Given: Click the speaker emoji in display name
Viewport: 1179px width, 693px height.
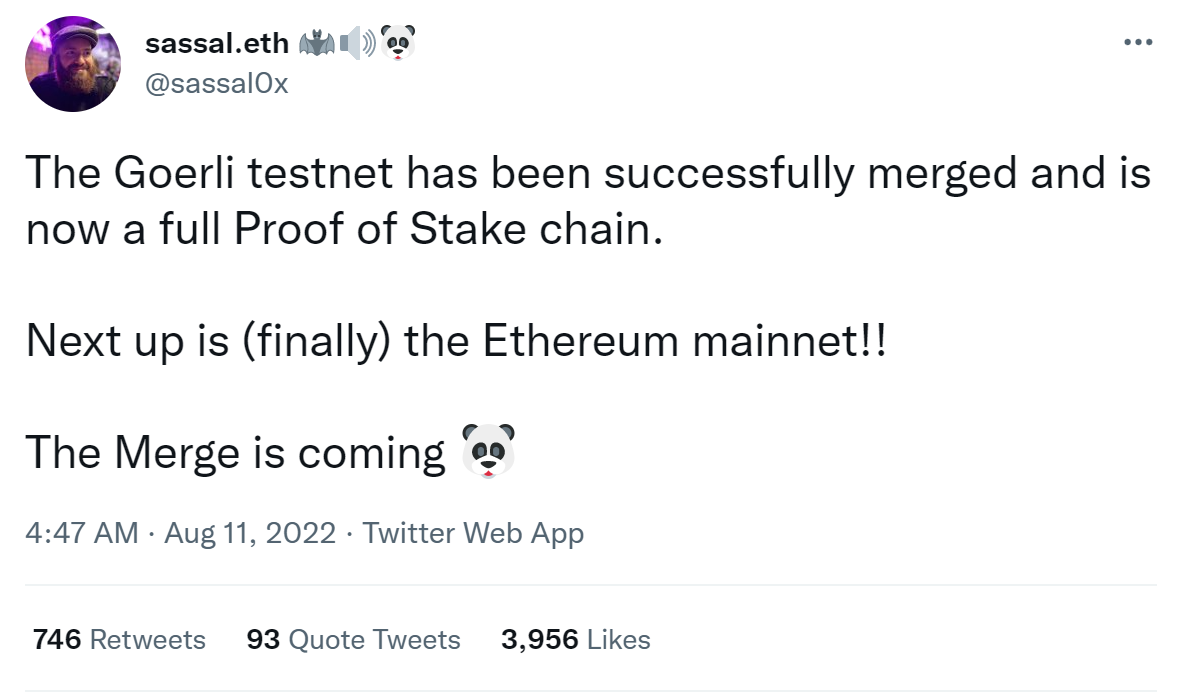Looking at the screenshot, I should 357,43.
